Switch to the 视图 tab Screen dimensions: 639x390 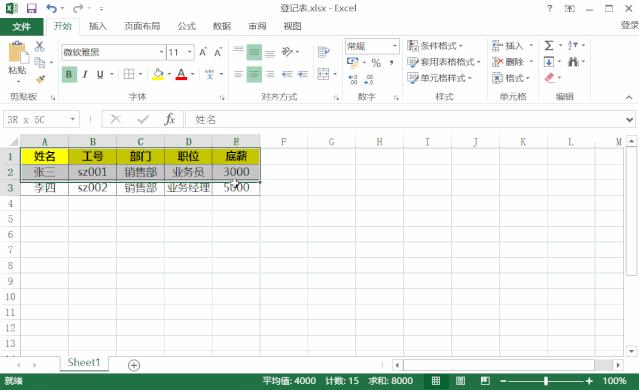(x=292, y=26)
